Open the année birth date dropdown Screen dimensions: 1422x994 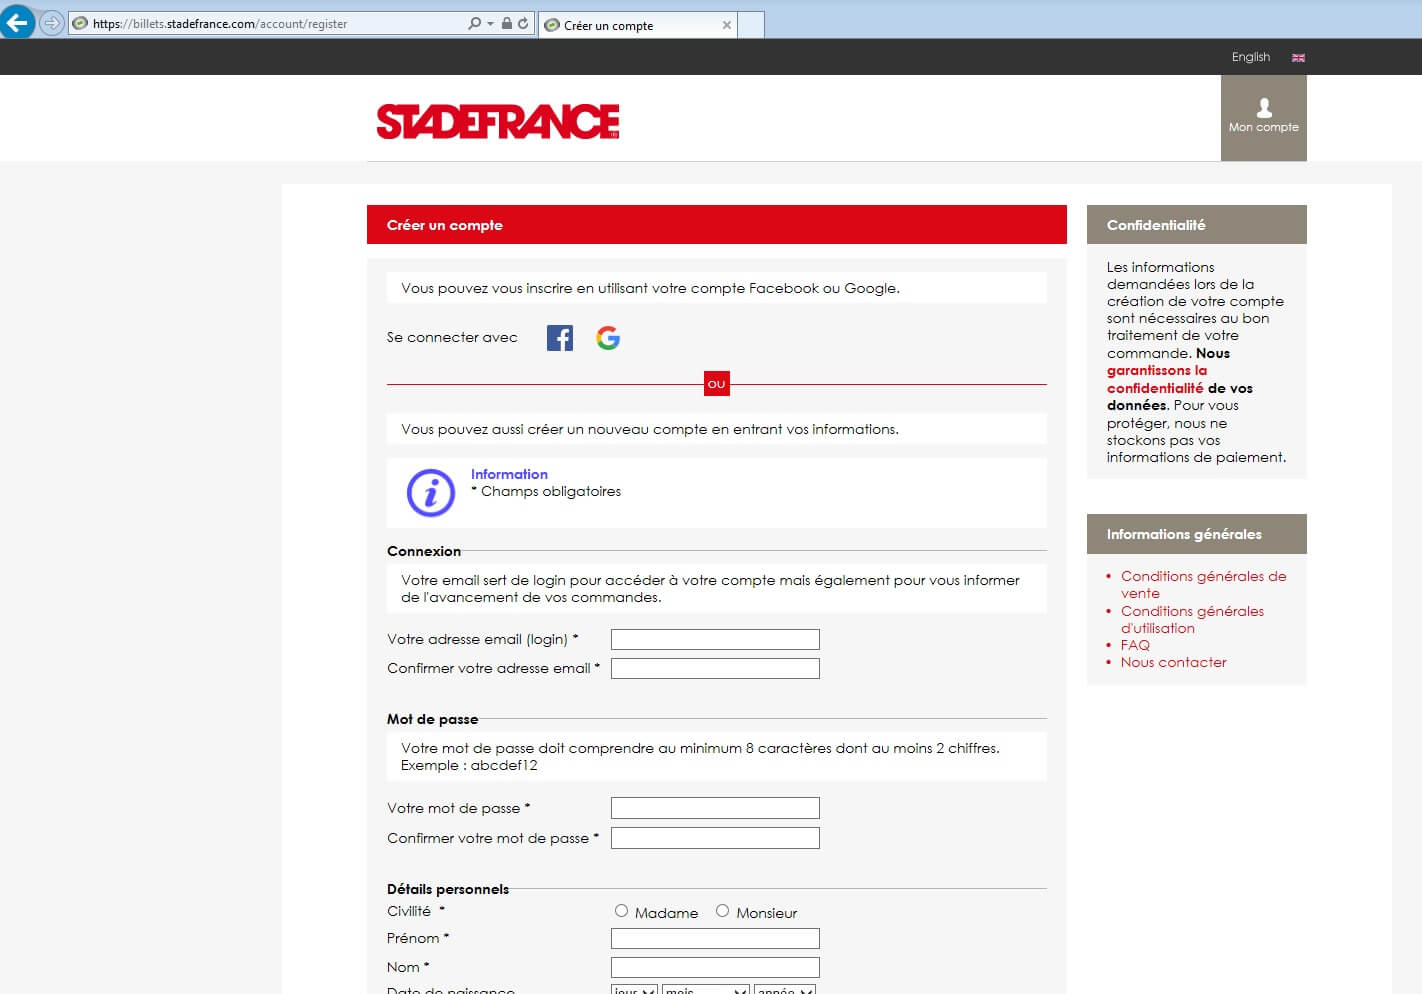[785, 990]
